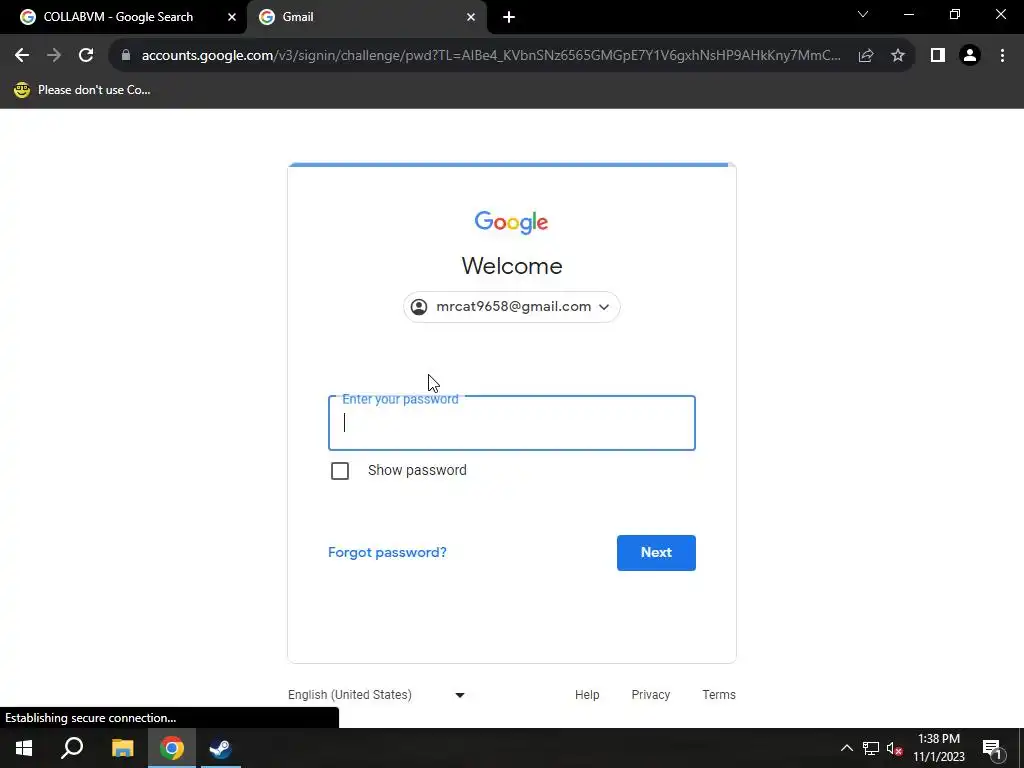This screenshot has height=768, width=1024.
Task: Open the Privacy link
Action: point(650,695)
